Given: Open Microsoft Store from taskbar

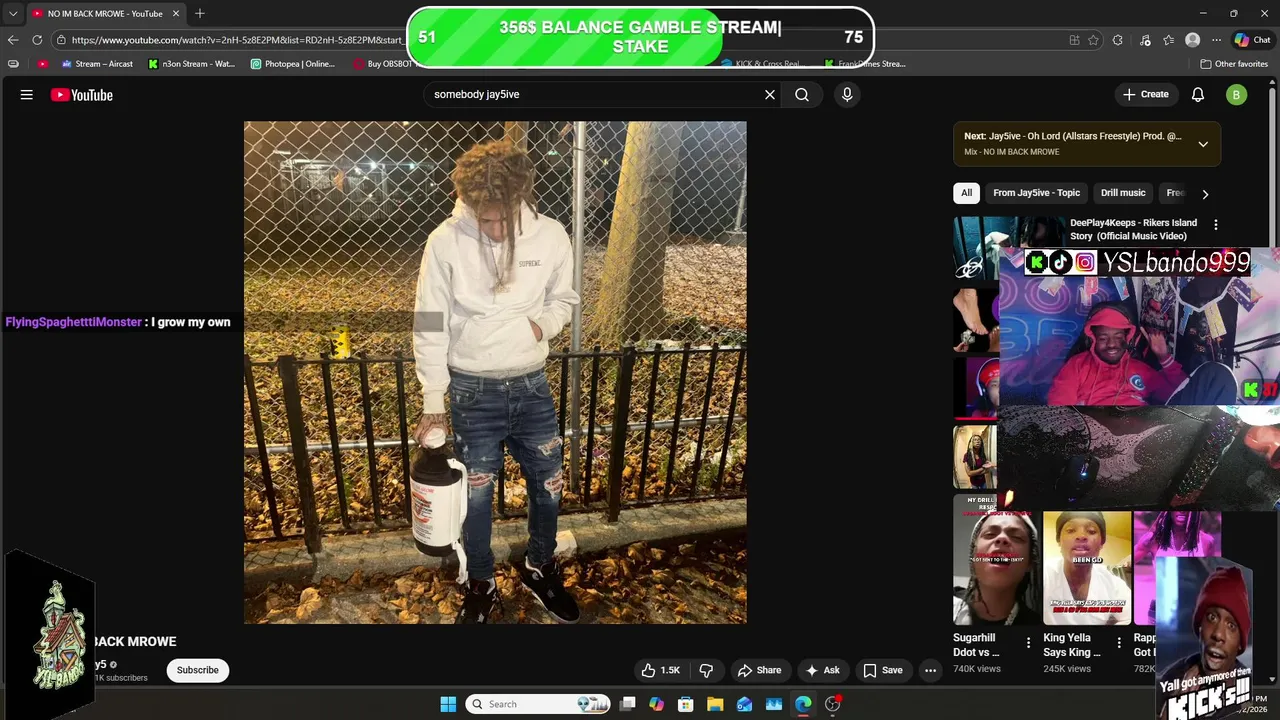Looking at the screenshot, I should [685, 704].
